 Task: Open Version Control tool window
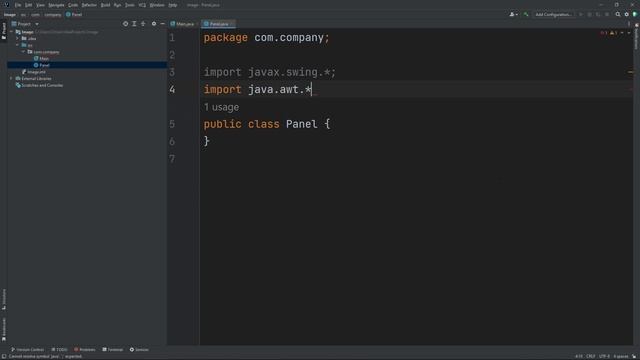27,349
